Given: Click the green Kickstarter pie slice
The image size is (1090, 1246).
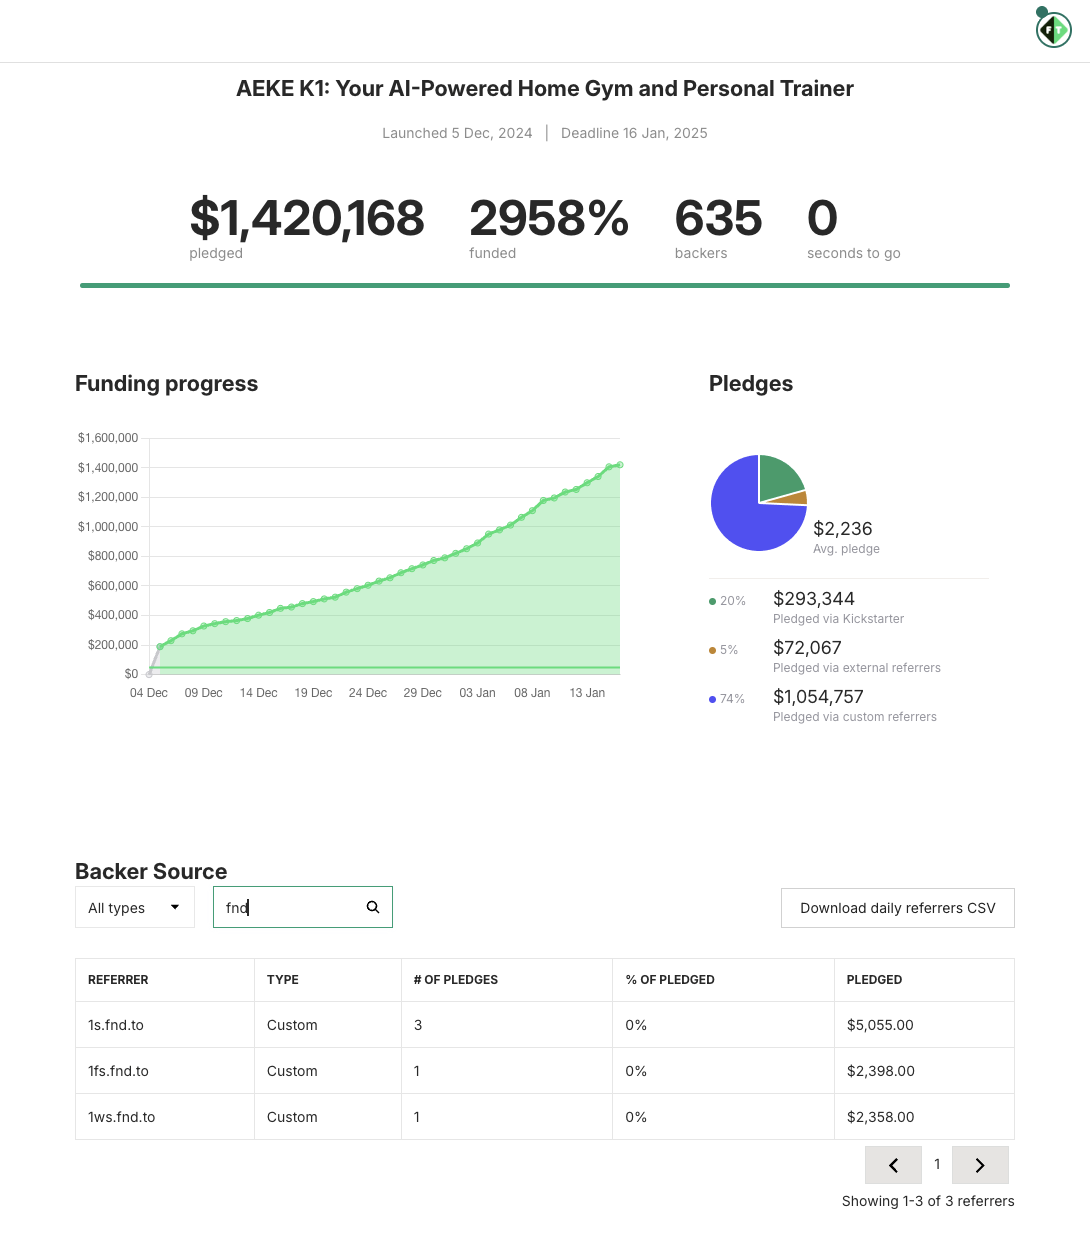Looking at the screenshot, I should pyautogui.click(x=778, y=477).
